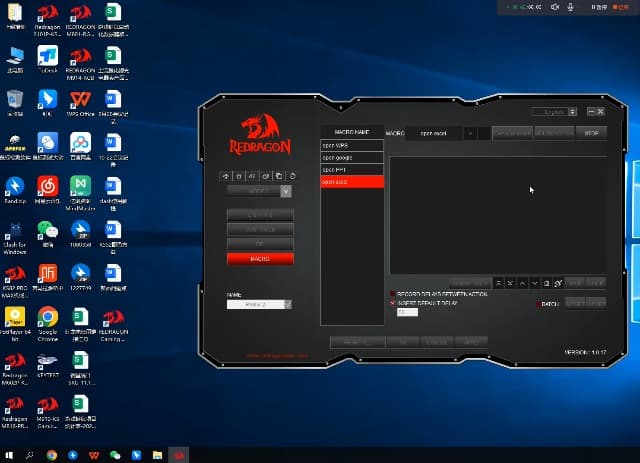Open the KEYTEST desktop icon

pyautogui.click(x=48, y=365)
